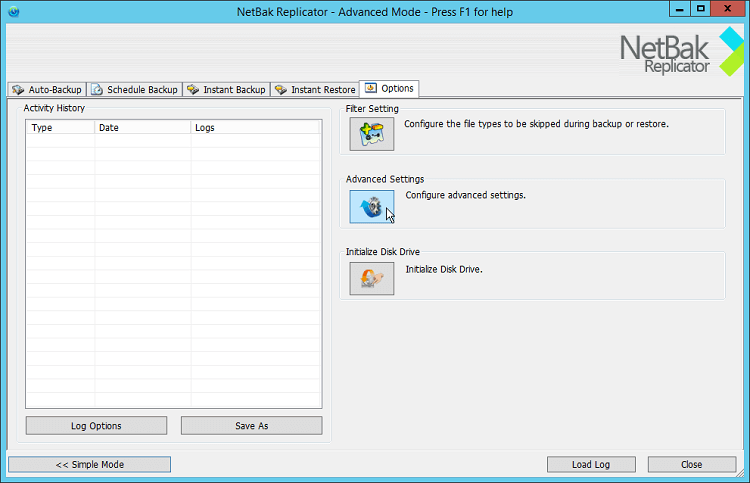Open the Filter Setting configuration icon
Image resolution: width=750 pixels, height=483 pixels.
372,134
